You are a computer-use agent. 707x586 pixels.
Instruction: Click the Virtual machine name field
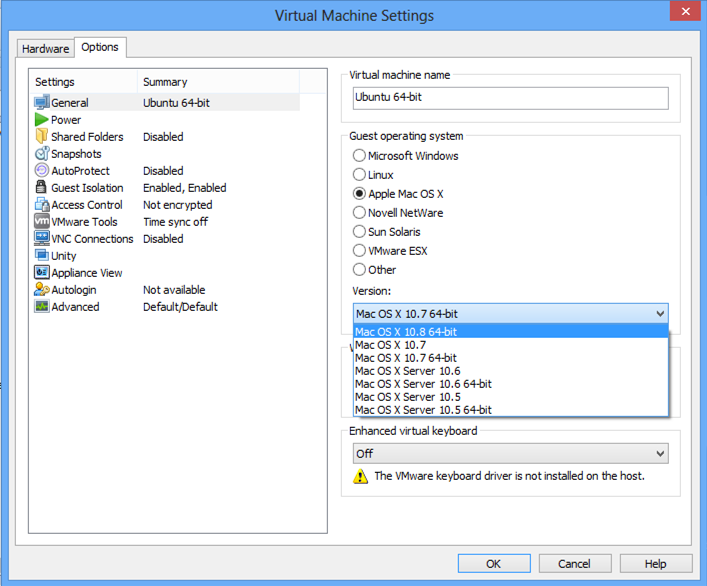click(x=510, y=98)
